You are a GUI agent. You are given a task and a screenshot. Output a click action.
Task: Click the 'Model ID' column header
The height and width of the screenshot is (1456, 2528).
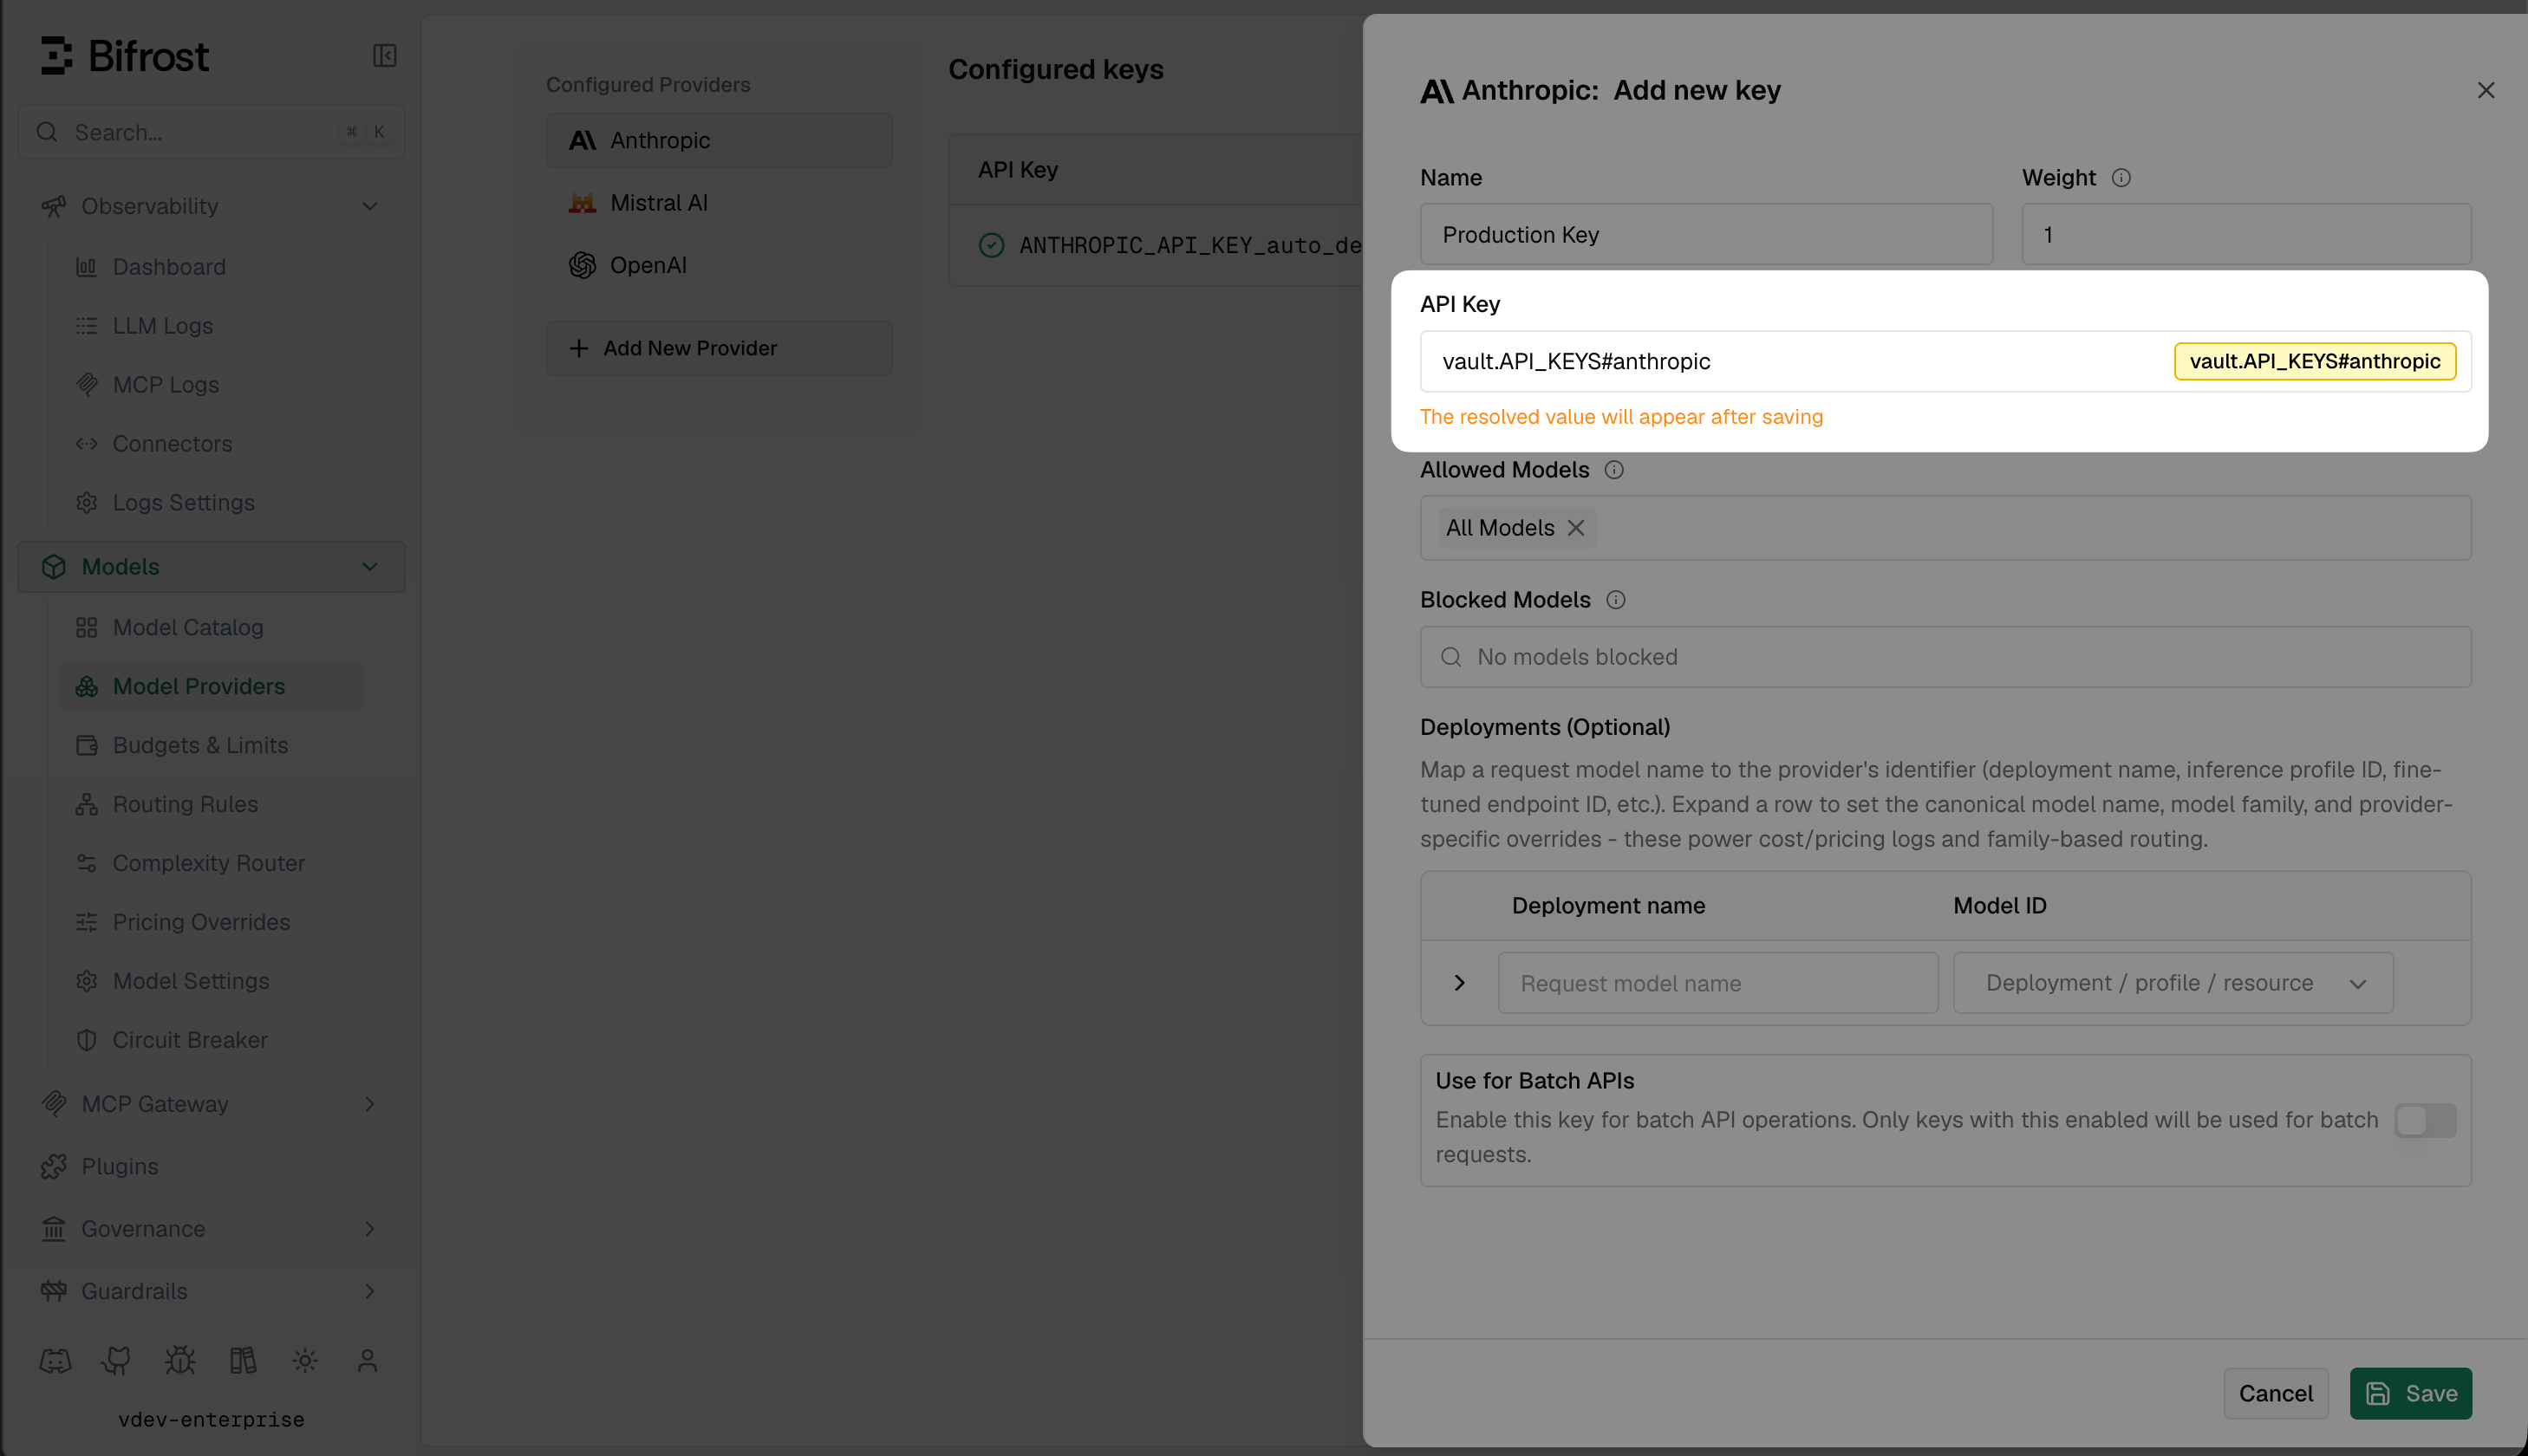pyautogui.click(x=2000, y=906)
